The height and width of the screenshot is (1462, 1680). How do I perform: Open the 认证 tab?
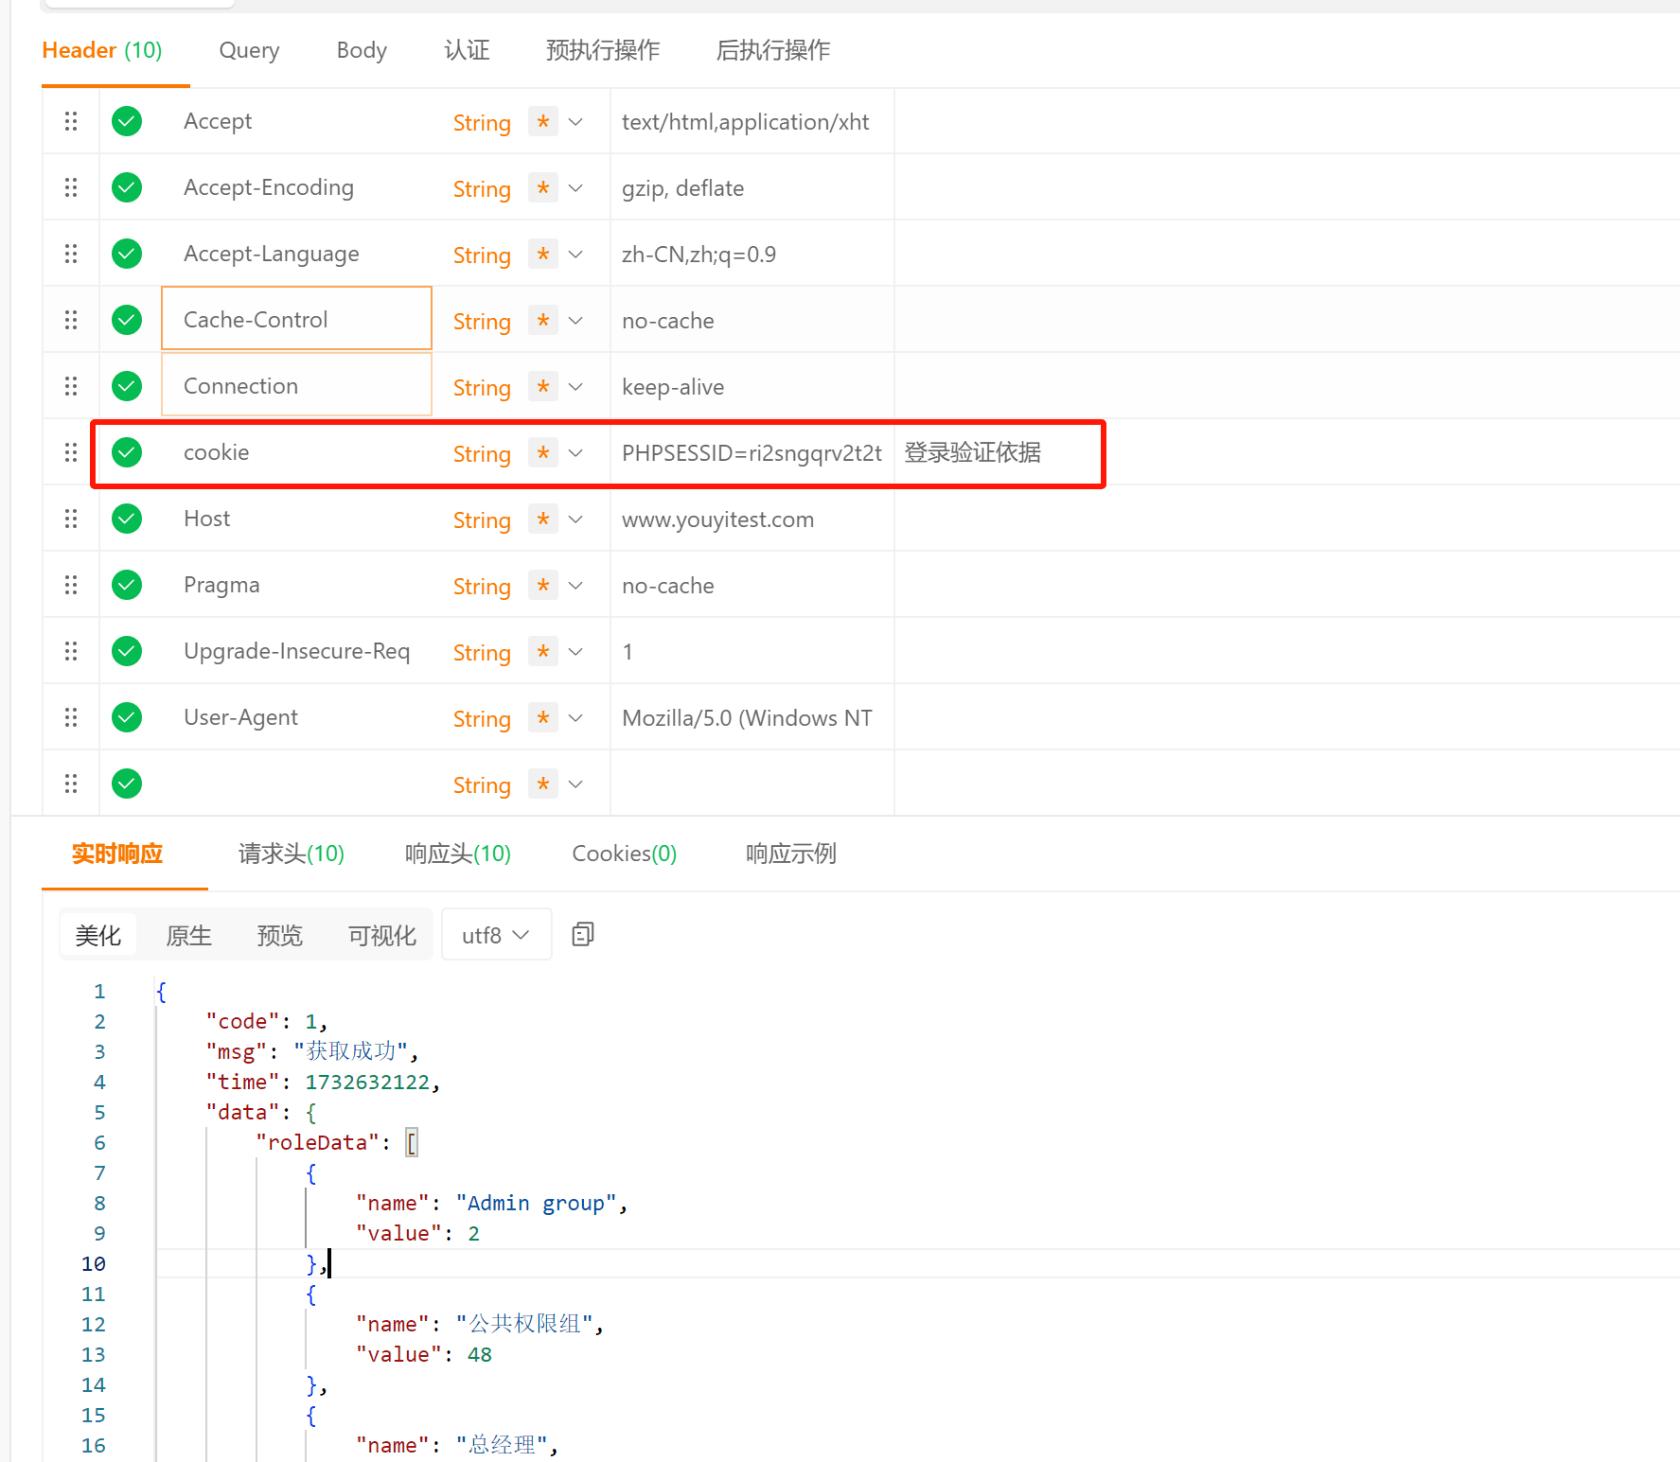coord(467,50)
